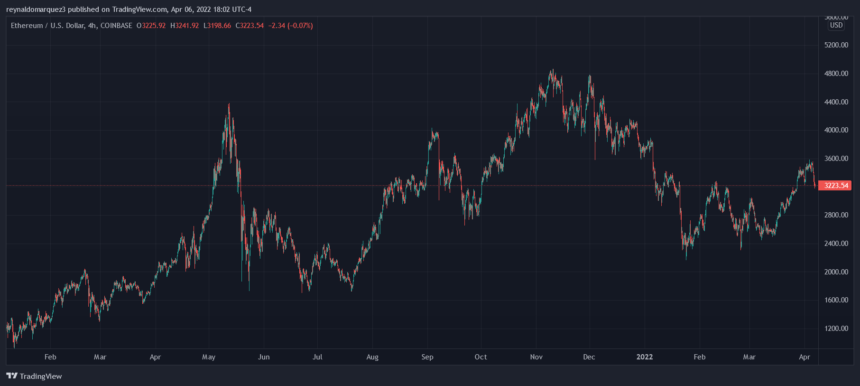Click the 2022 year marker on time axis
Viewport: 860px width, 386px height.
[x=643, y=356]
